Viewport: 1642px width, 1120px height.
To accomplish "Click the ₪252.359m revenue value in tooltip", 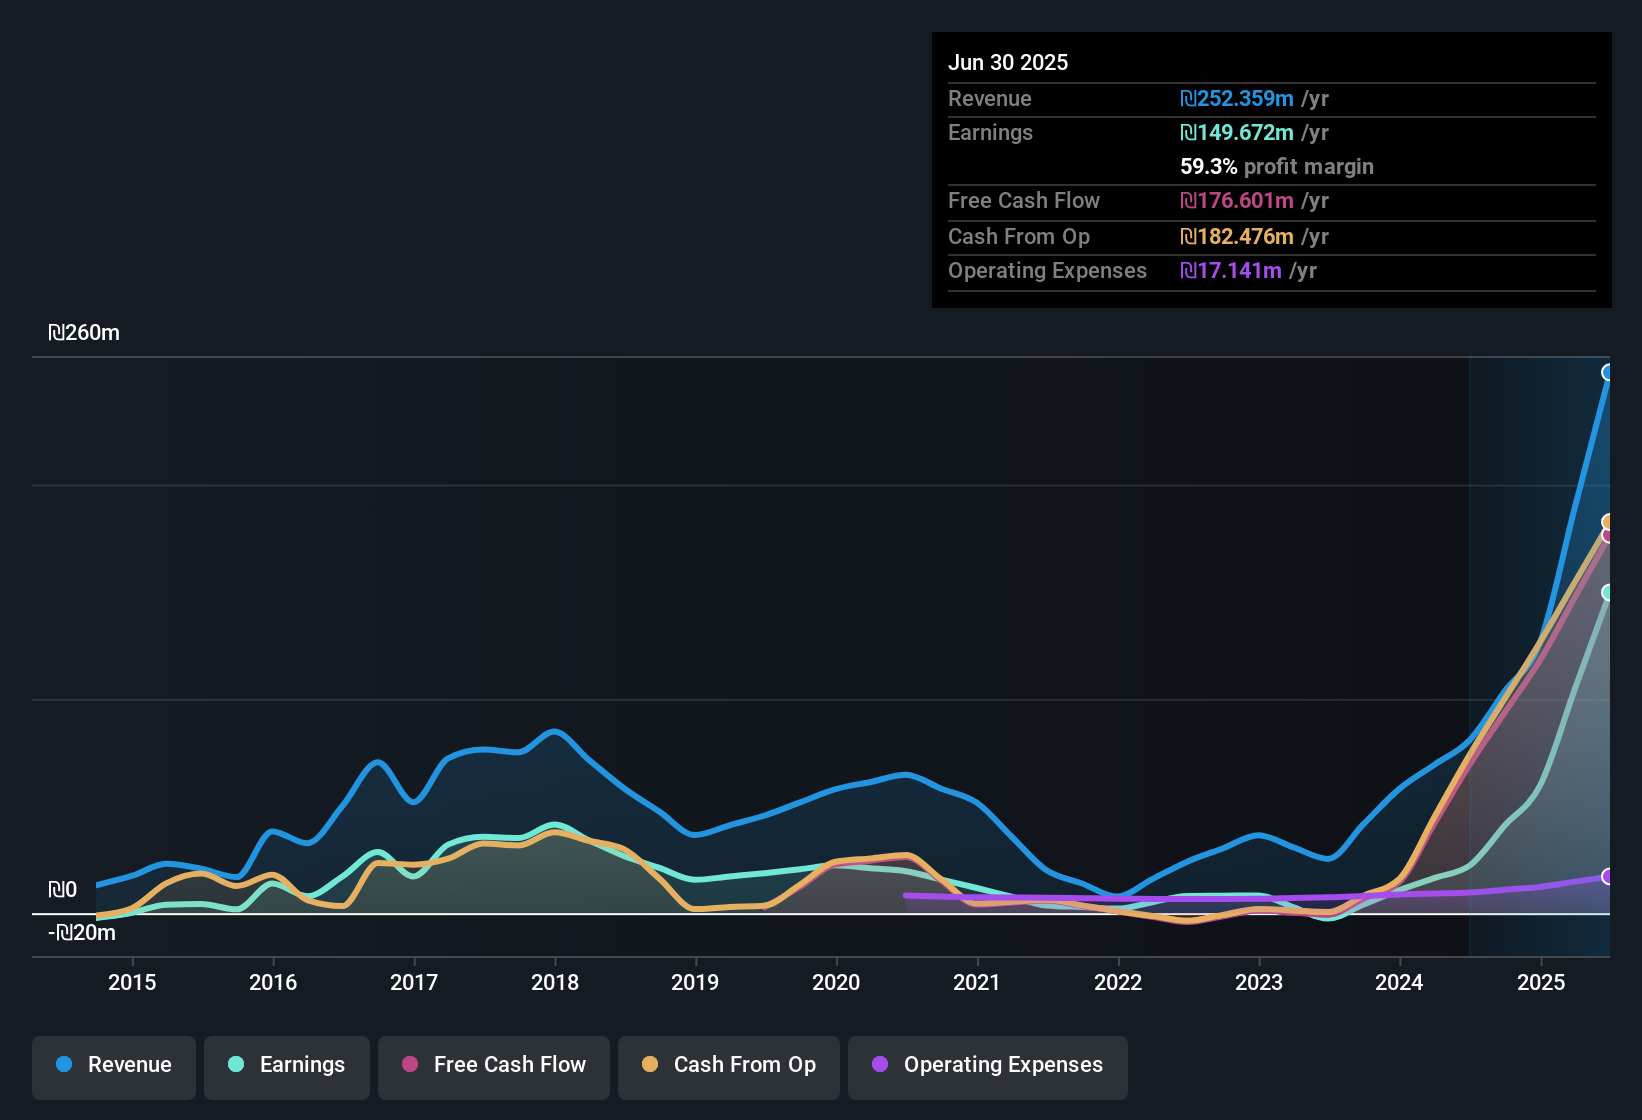I will [x=1237, y=98].
